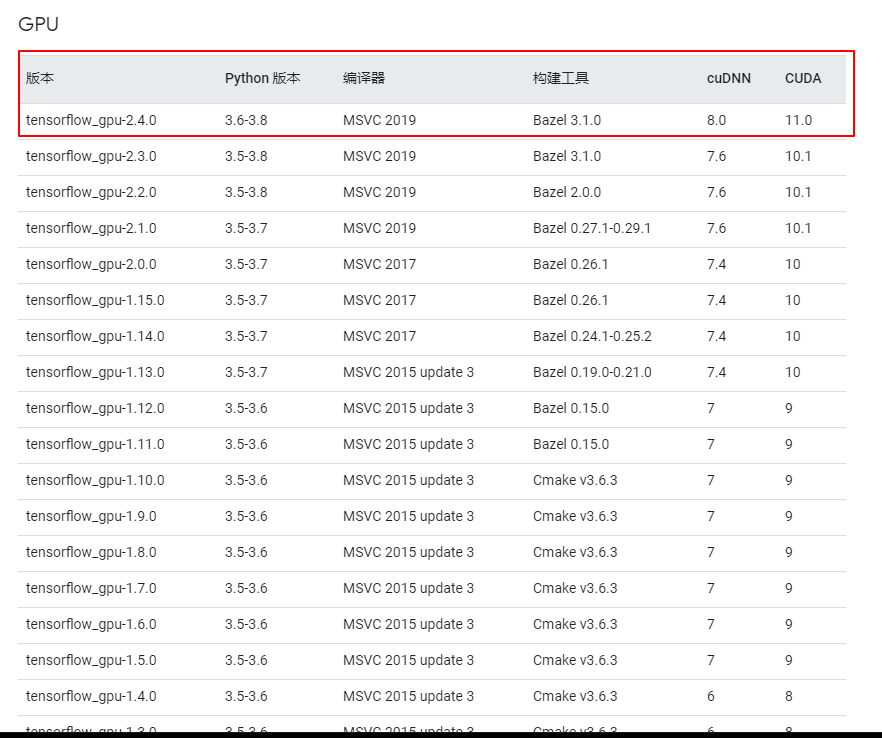Image resolution: width=882 pixels, height=738 pixels.
Task: Click Cmake v3.6.3 in the 1.10.0 row
Action: tap(575, 480)
